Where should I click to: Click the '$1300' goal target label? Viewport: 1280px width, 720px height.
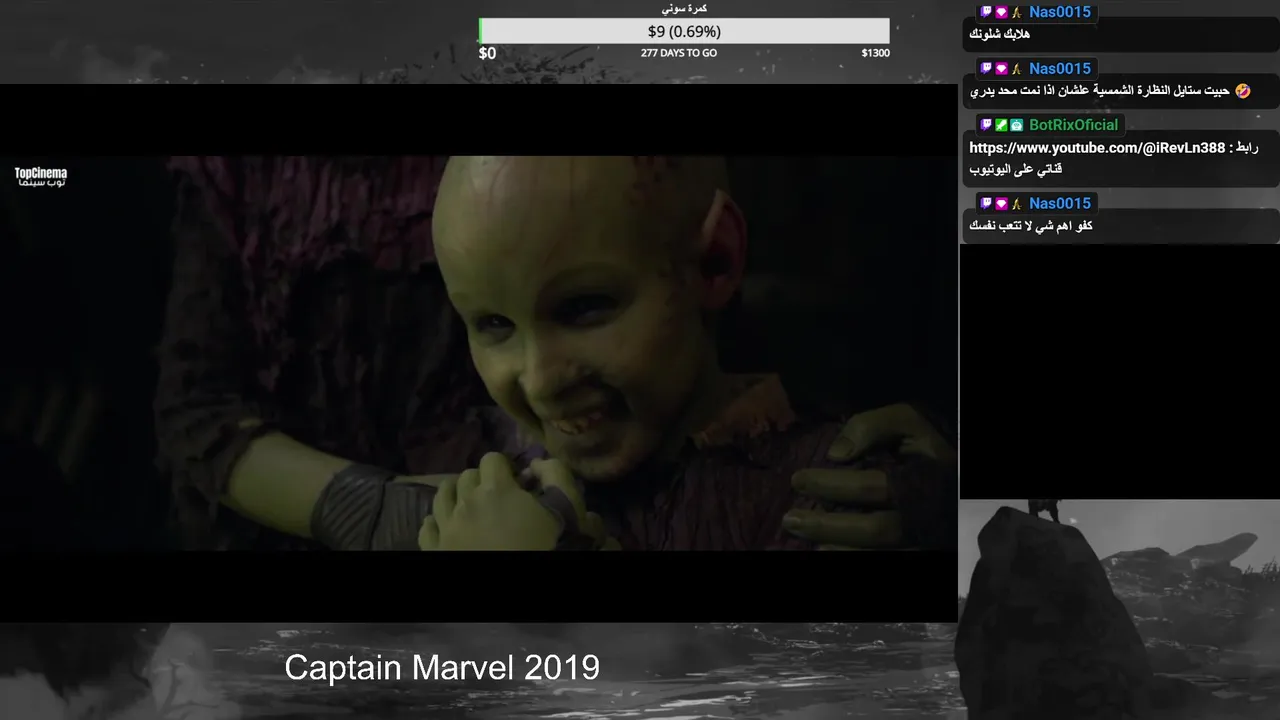click(x=875, y=53)
